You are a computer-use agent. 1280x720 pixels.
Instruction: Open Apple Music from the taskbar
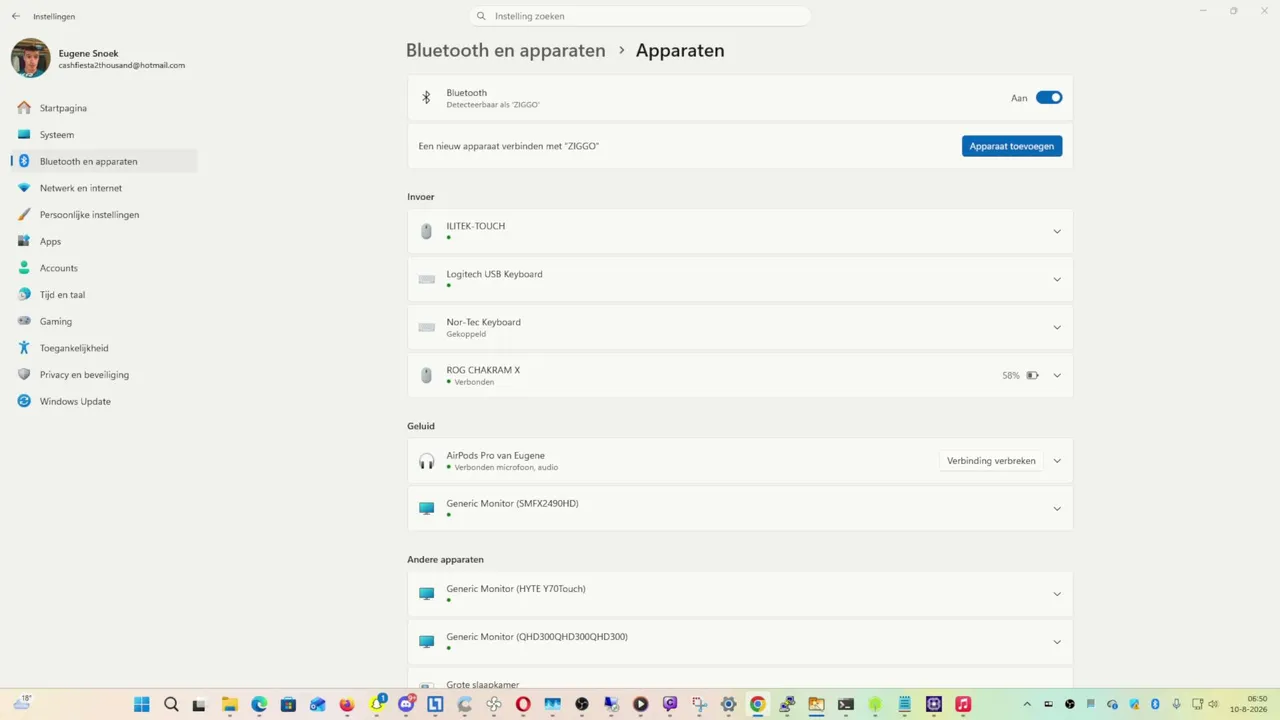tap(963, 704)
